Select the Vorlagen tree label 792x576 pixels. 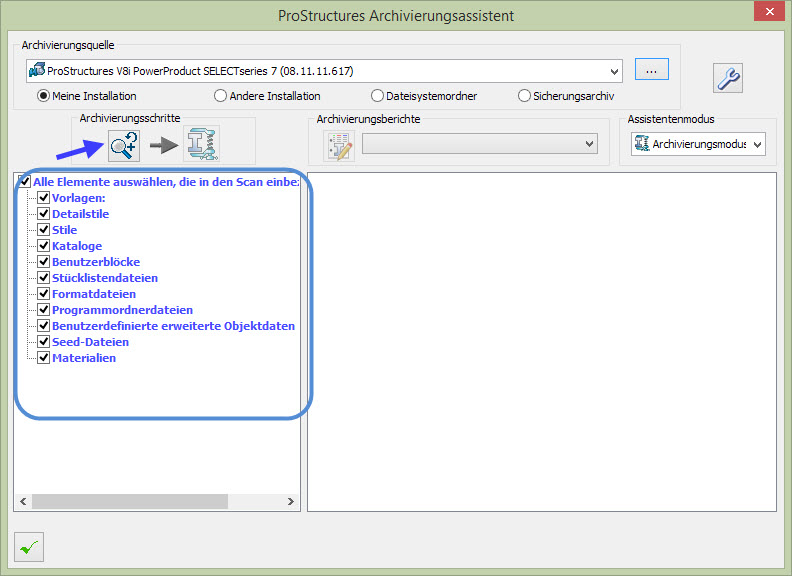pyautogui.click(x=79, y=198)
